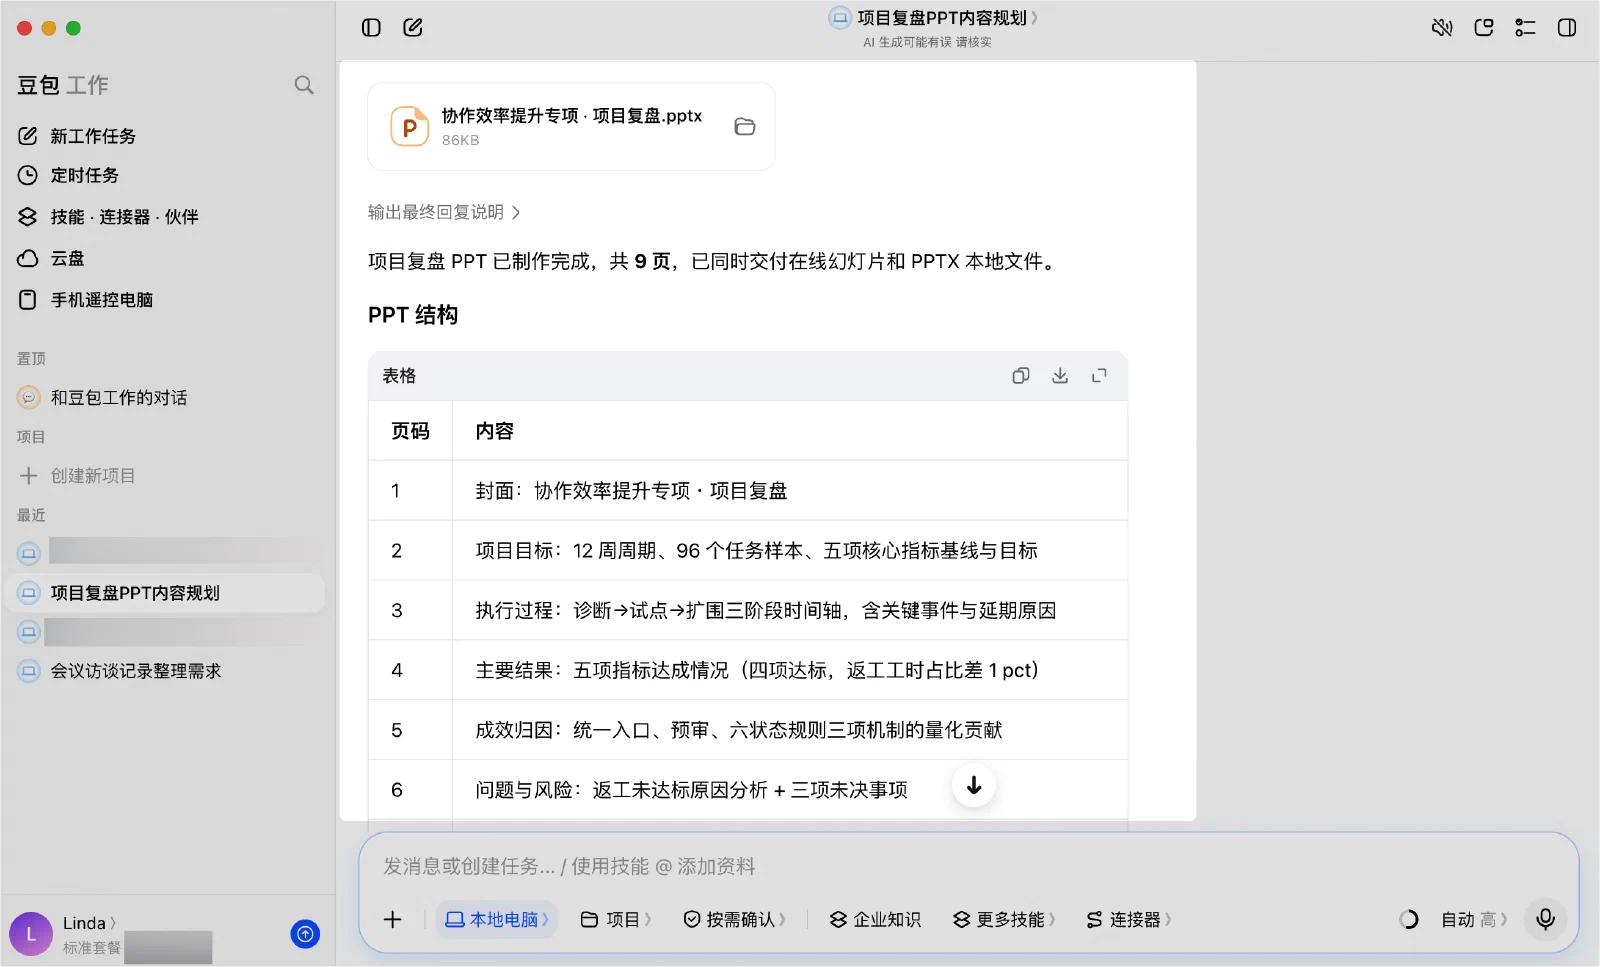Download the table using the download icon
Viewport: 1600px width, 967px height.
pos(1060,376)
